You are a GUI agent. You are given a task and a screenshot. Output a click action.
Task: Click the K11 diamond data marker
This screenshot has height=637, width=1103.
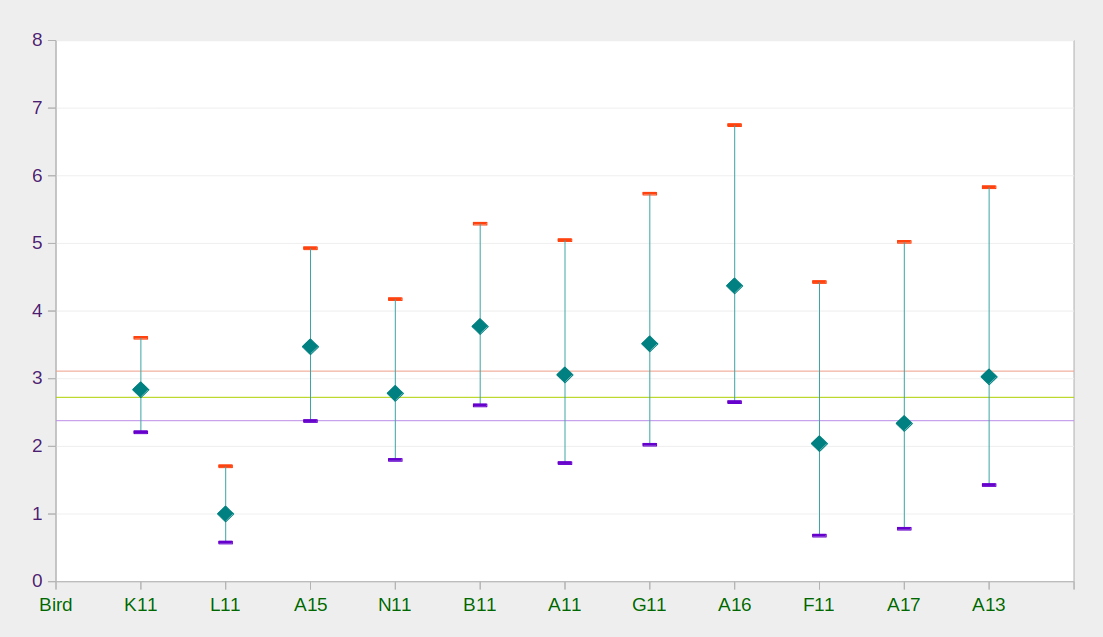[x=141, y=390]
